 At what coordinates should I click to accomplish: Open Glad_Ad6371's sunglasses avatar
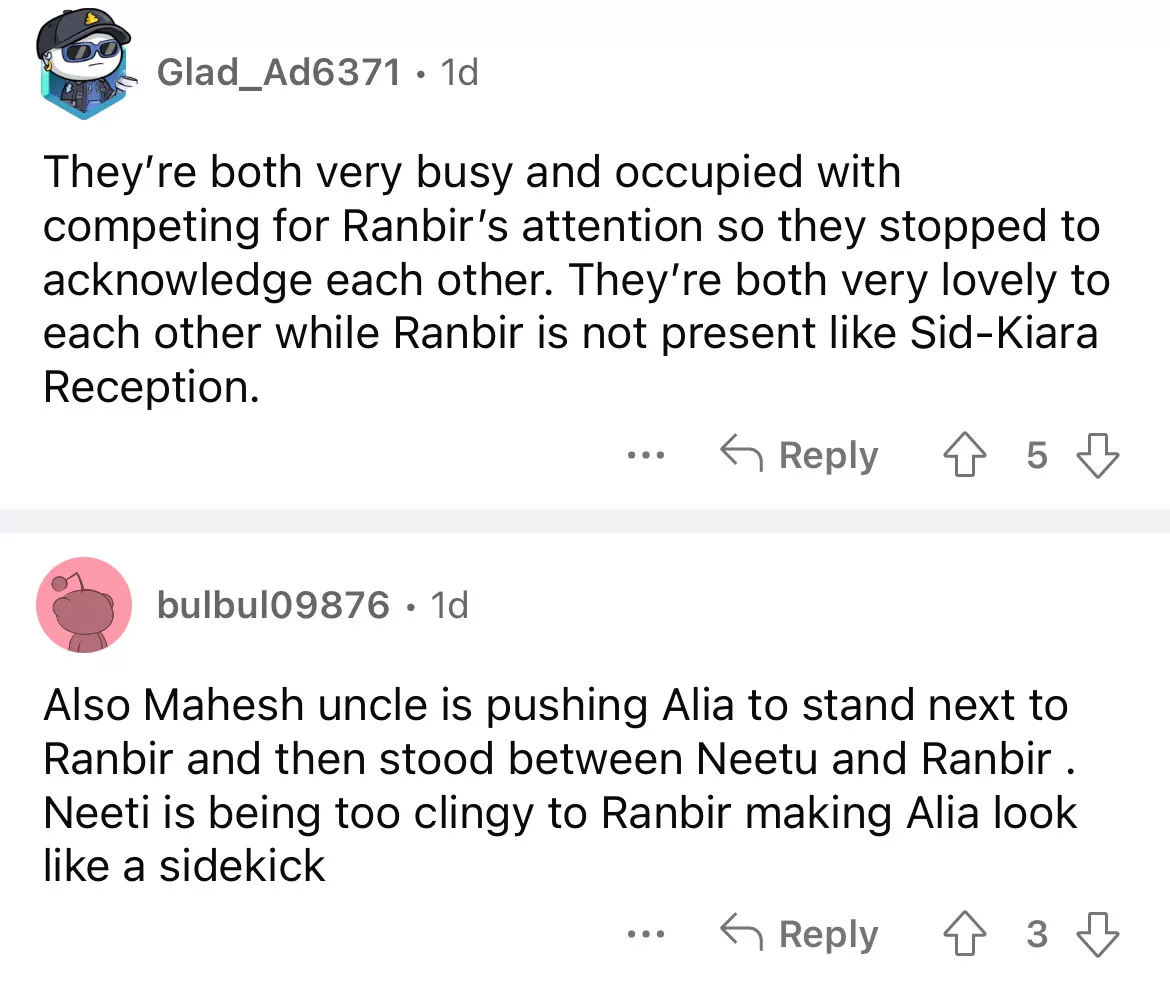[x=82, y=70]
